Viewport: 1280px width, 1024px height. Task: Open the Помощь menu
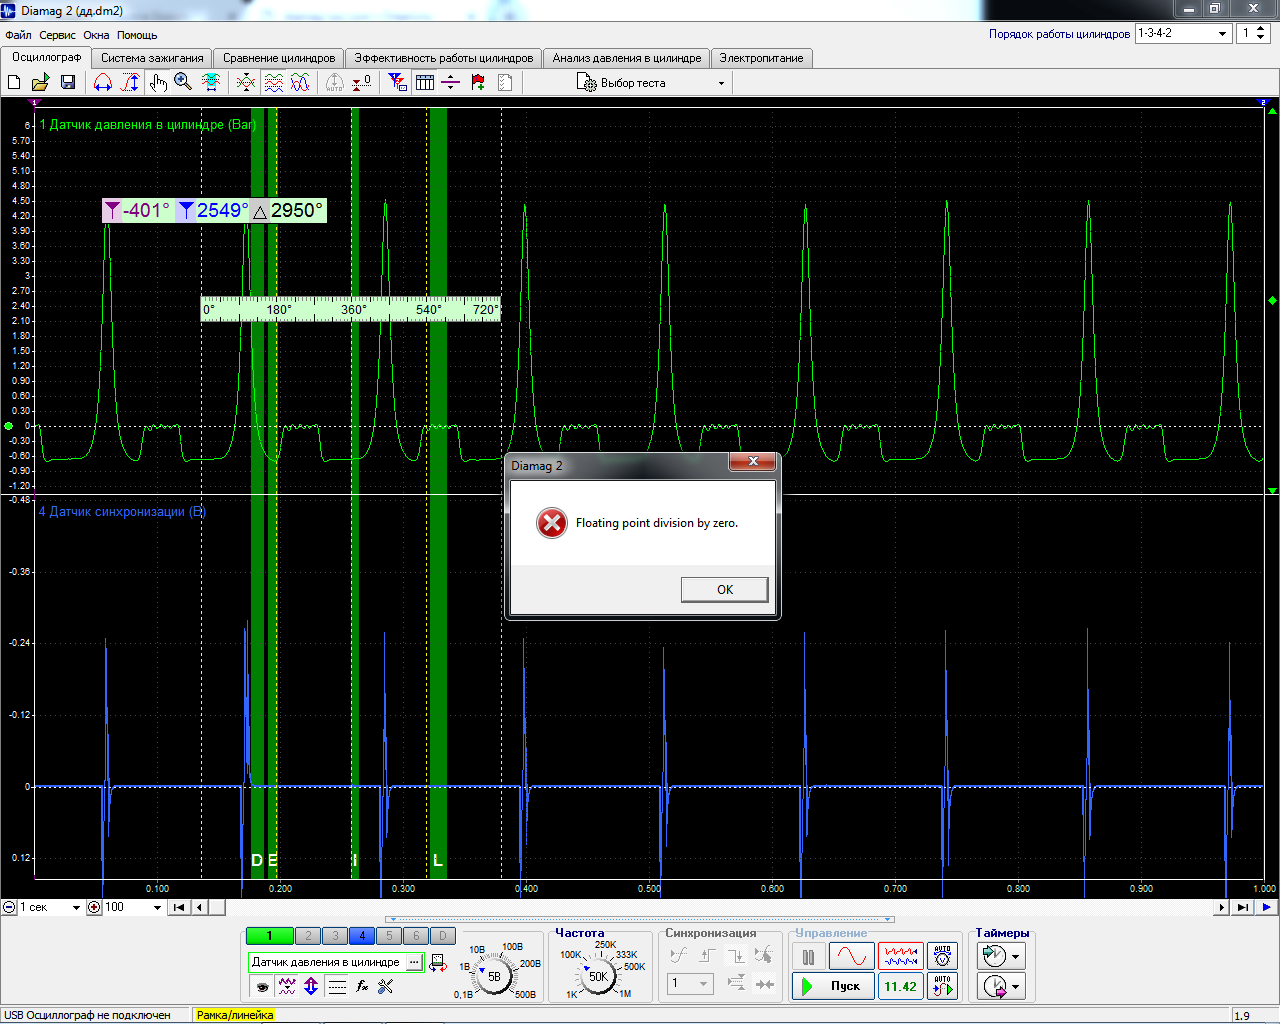click(137, 35)
